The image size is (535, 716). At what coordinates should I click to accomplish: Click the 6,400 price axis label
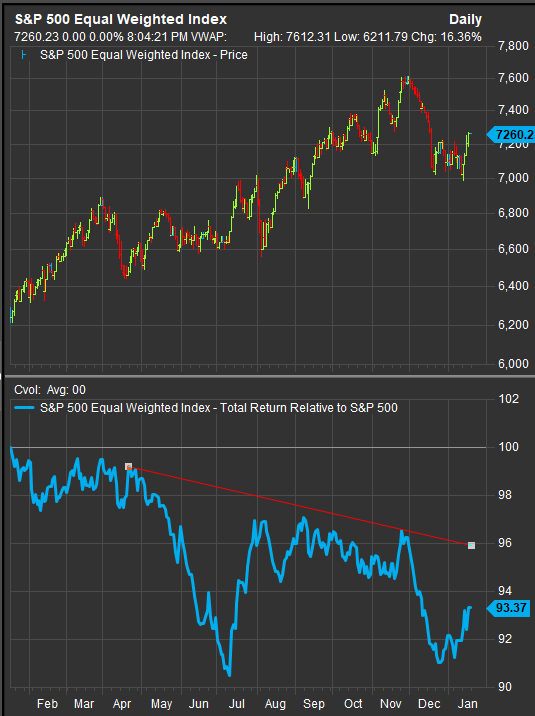coord(513,286)
